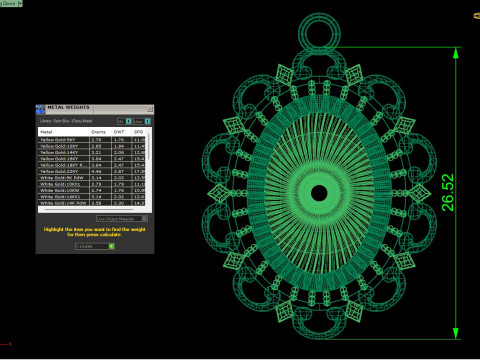The image size is (480, 360).
Task: Click the green arrow on the Calculate button
Action: tap(112, 246)
